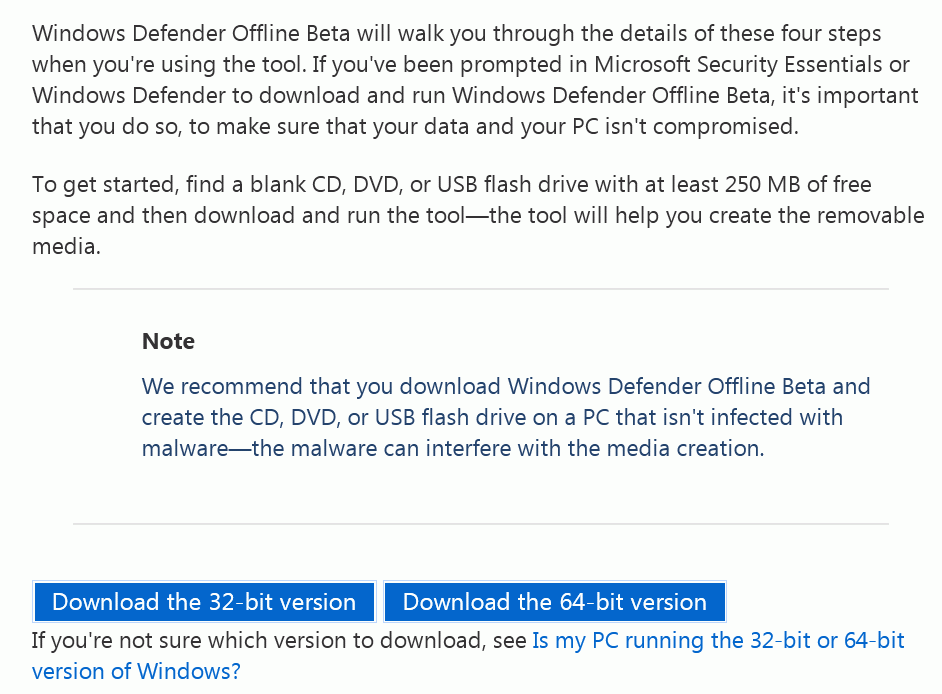Click 'when you're using the tool' text
Viewport: 942px width, 694px height.
[166, 64]
